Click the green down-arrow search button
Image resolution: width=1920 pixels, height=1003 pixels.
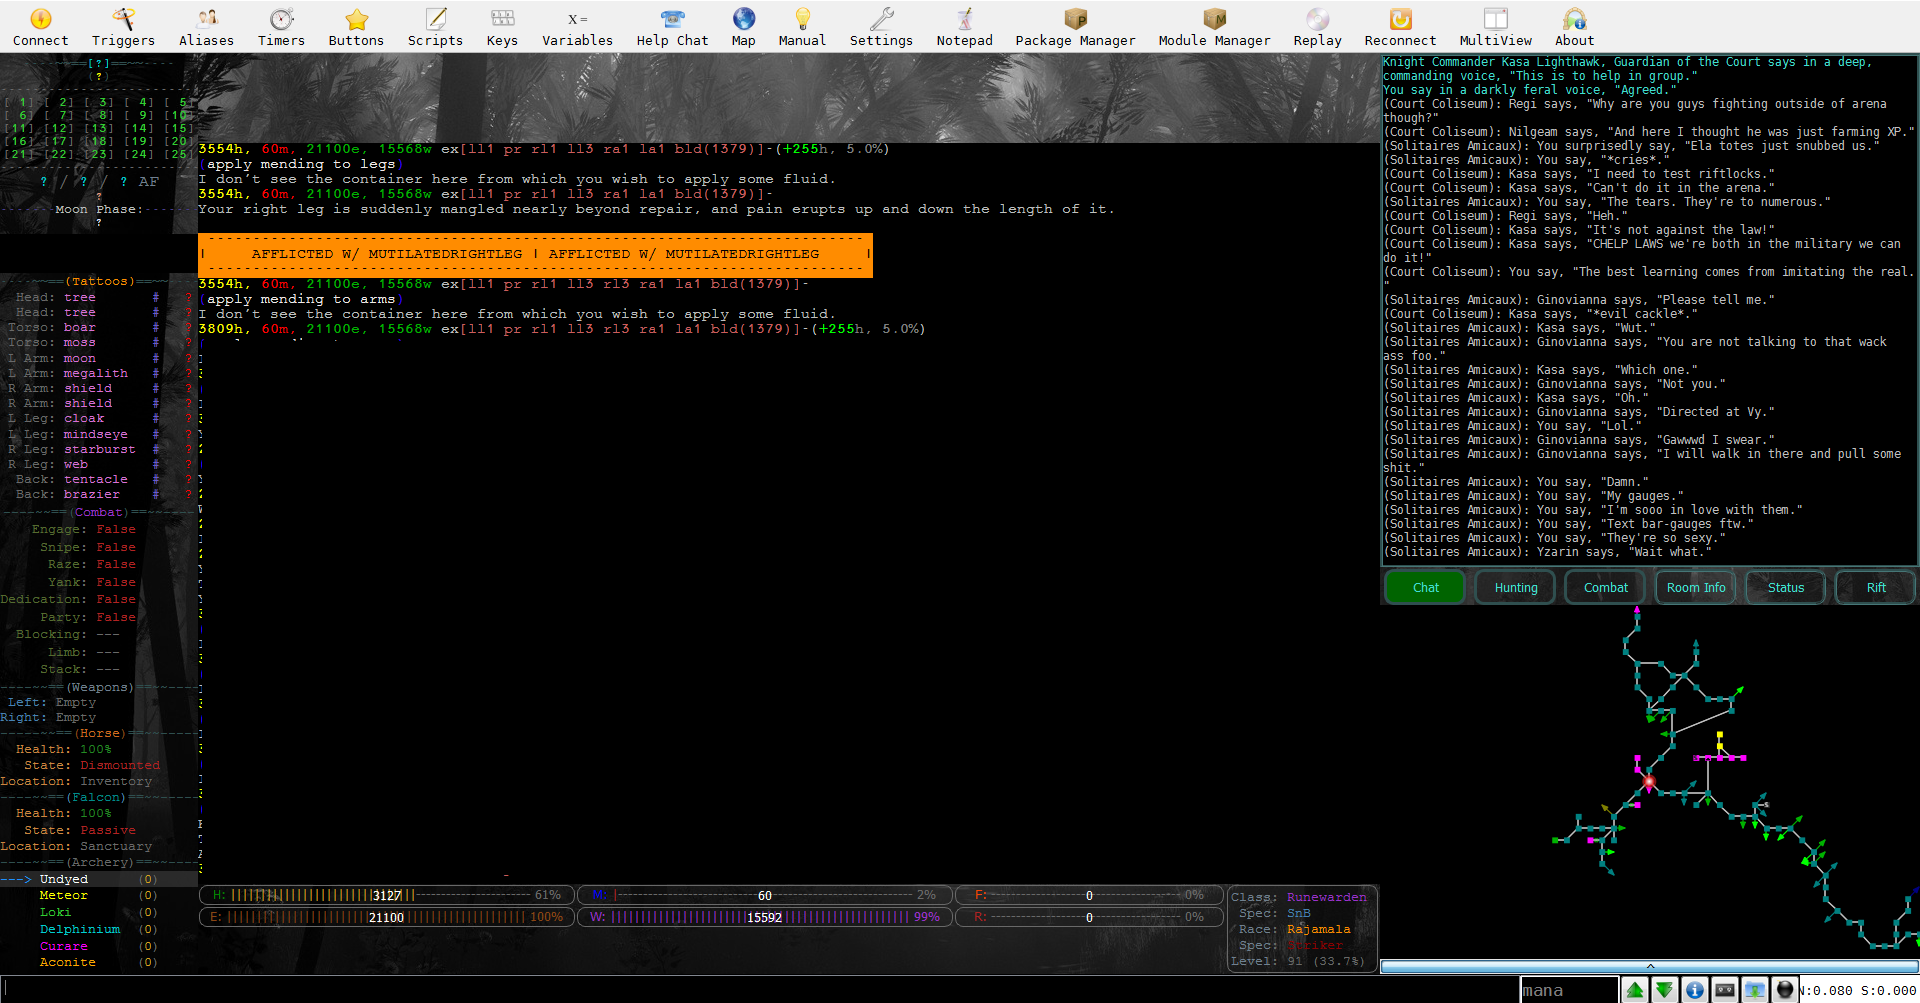1665,990
